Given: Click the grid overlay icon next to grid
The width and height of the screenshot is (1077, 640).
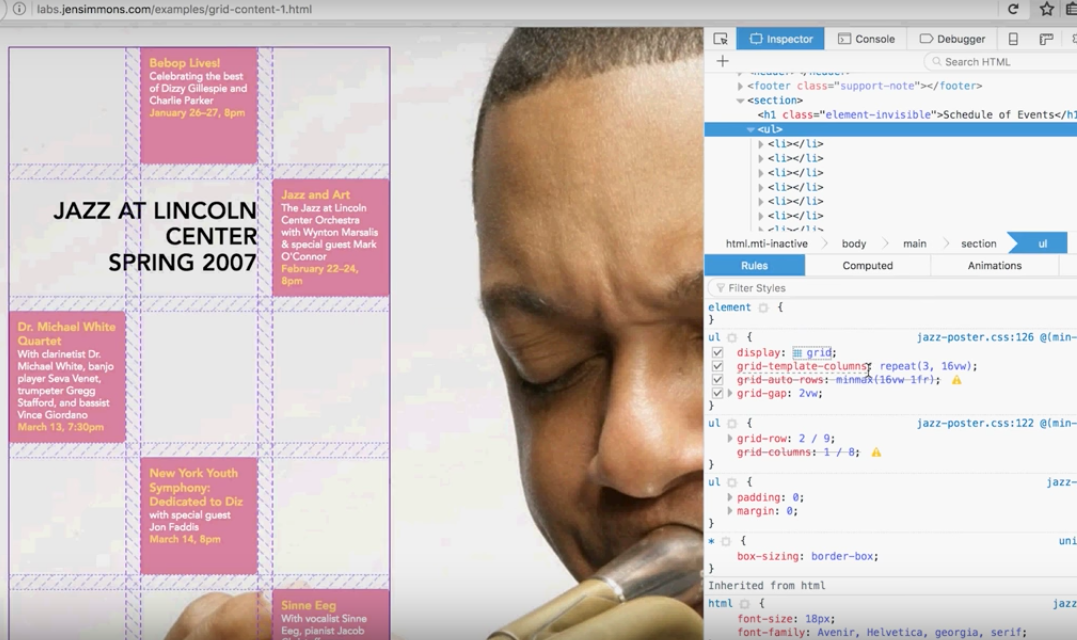Looking at the screenshot, I should click(797, 353).
